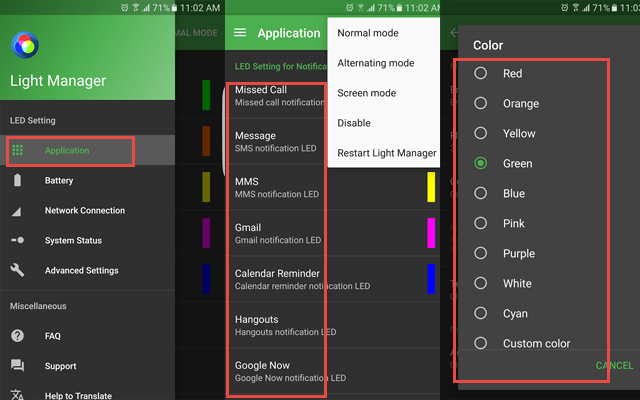Select the Red color radio button
640x400 pixels.
click(480, 73)
